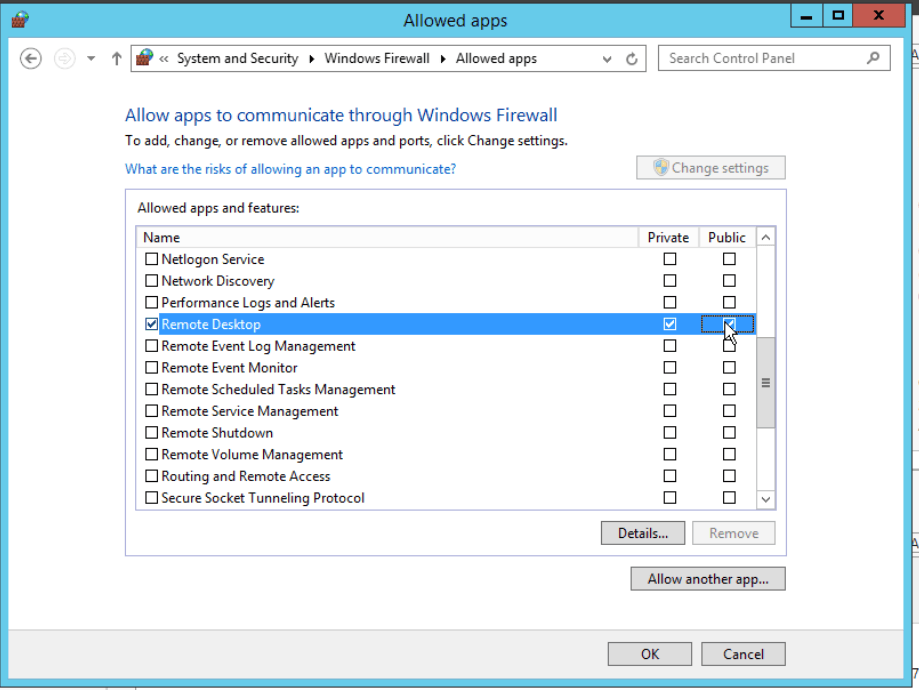Open the Details button for Remote Desktop

click(x=642, y=533)
